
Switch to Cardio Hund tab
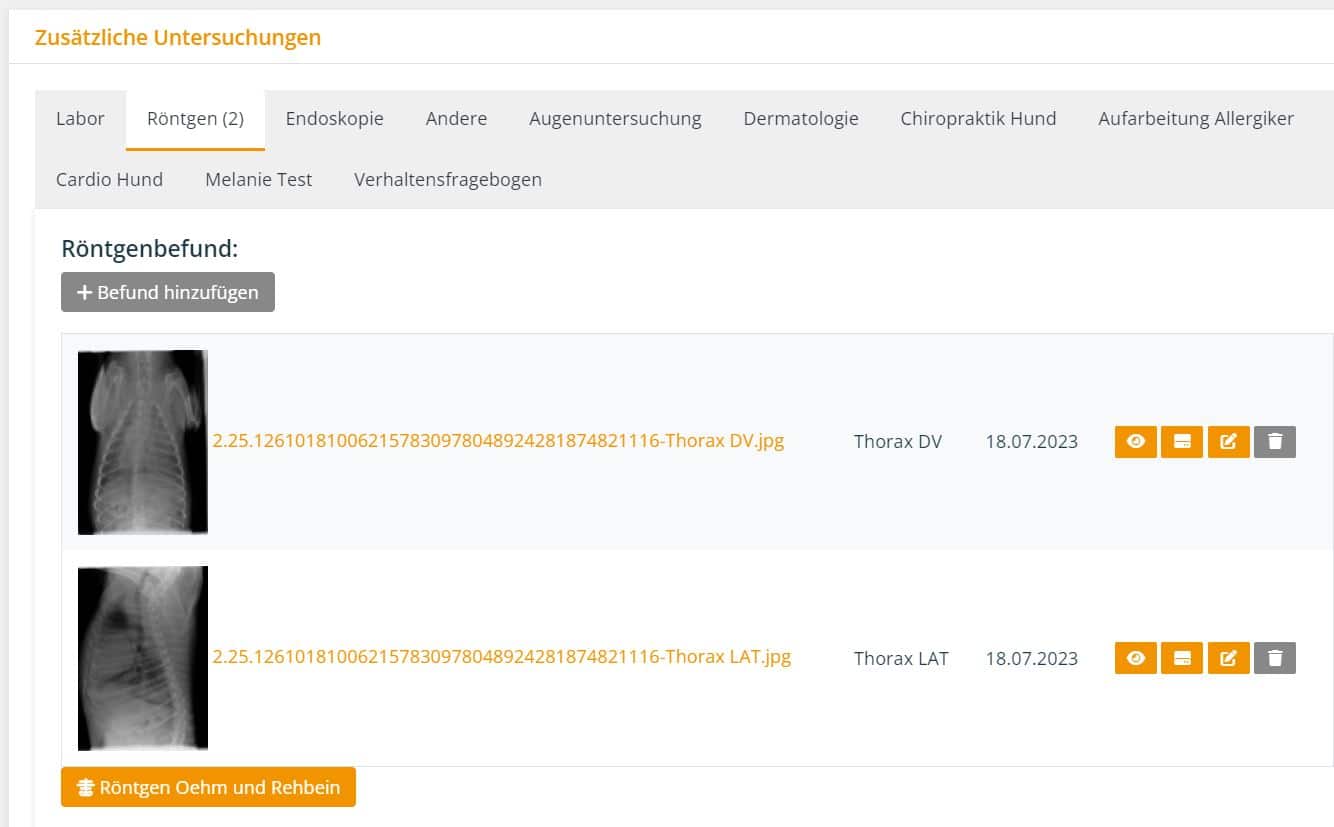coord(109,180)
